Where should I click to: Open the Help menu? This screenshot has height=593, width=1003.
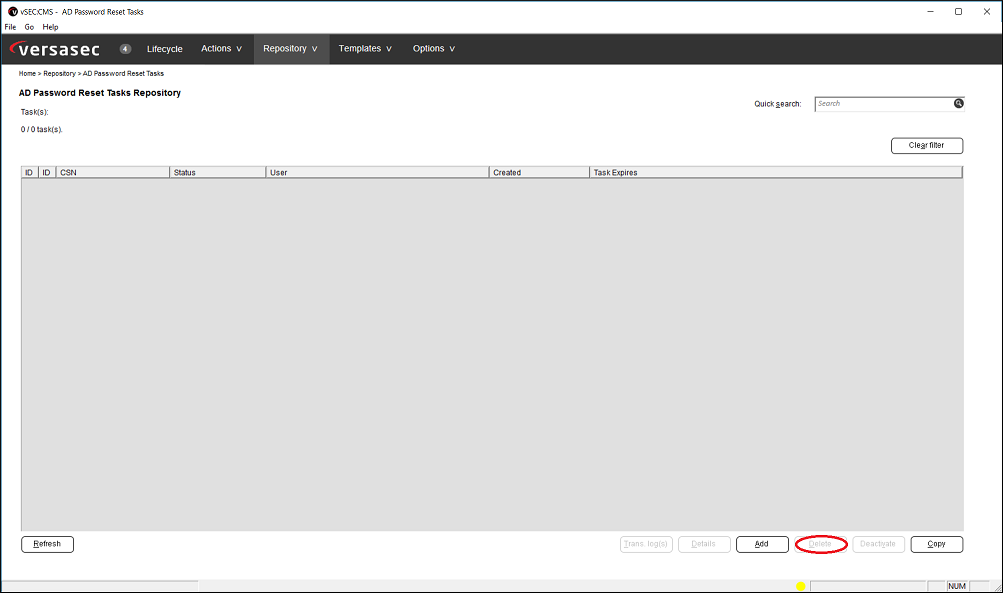[x=51, y=27]
